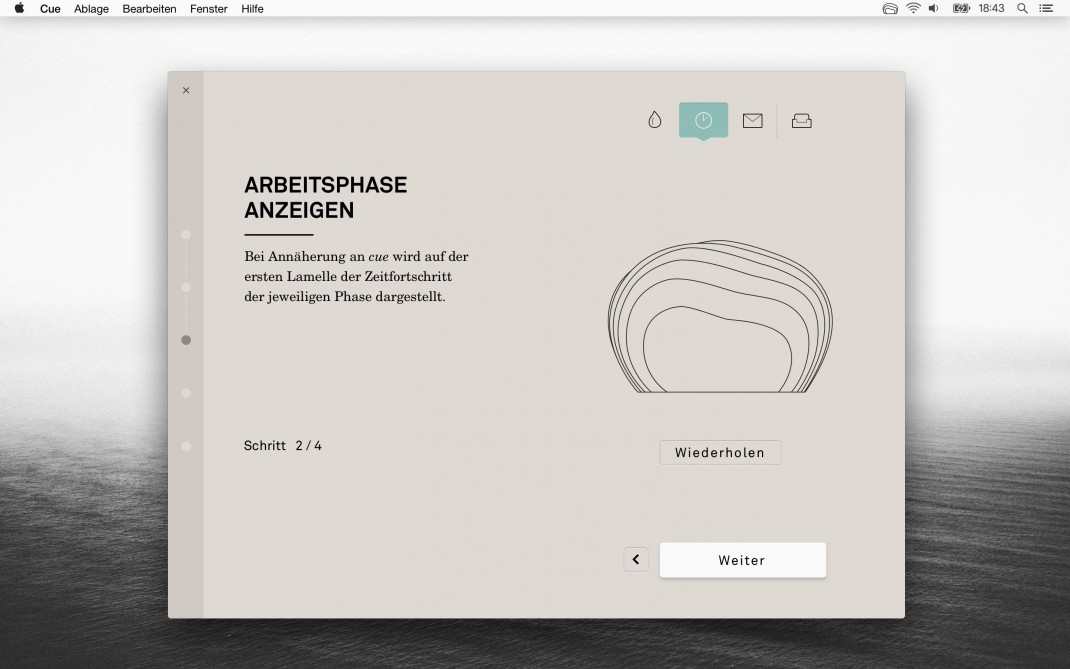
Task: Open the AirPlay display icon
Action: click(890, 8)
